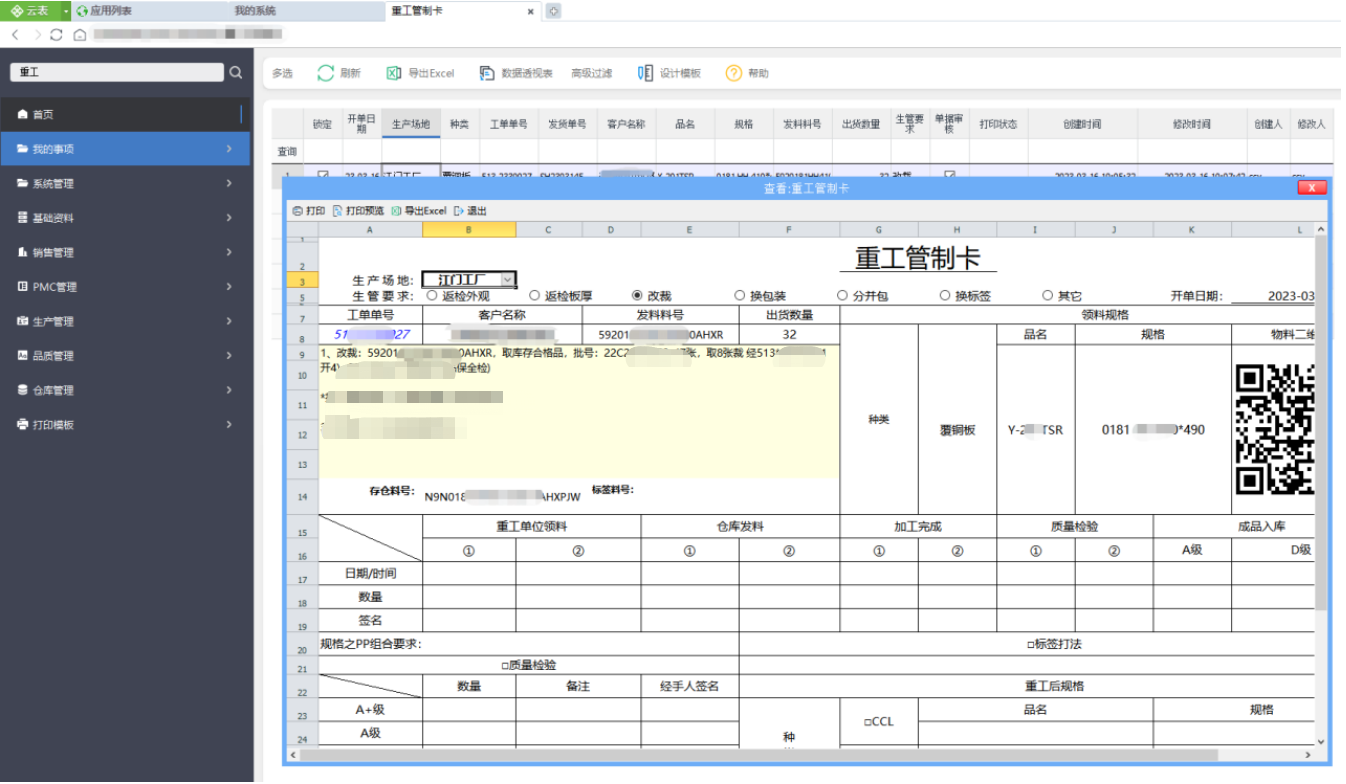Click the 重工管制卡 title cell

click(x=918, y=258)
